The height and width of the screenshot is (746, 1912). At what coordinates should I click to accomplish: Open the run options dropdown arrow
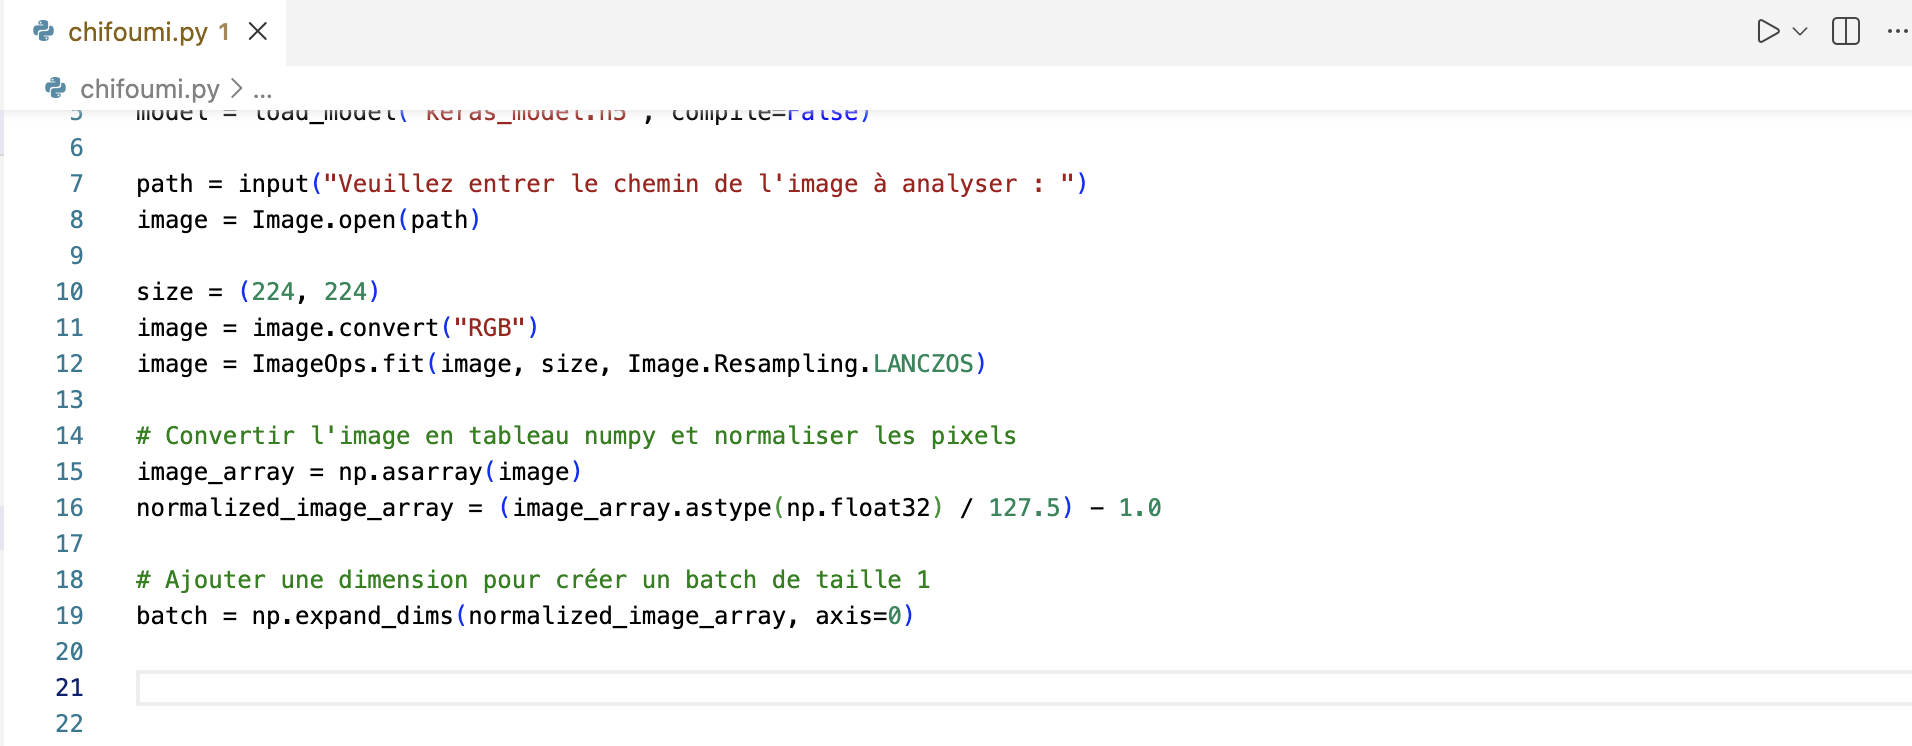(1800, 32)
